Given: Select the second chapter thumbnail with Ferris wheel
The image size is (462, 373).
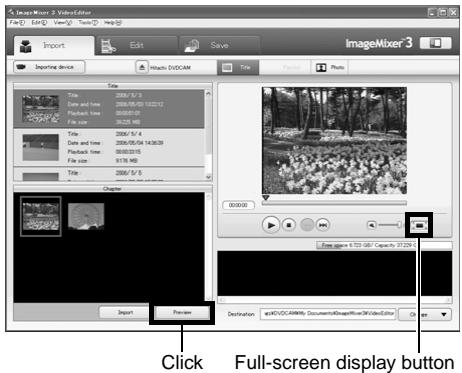Looking at the screenshot, I should 86,216.
